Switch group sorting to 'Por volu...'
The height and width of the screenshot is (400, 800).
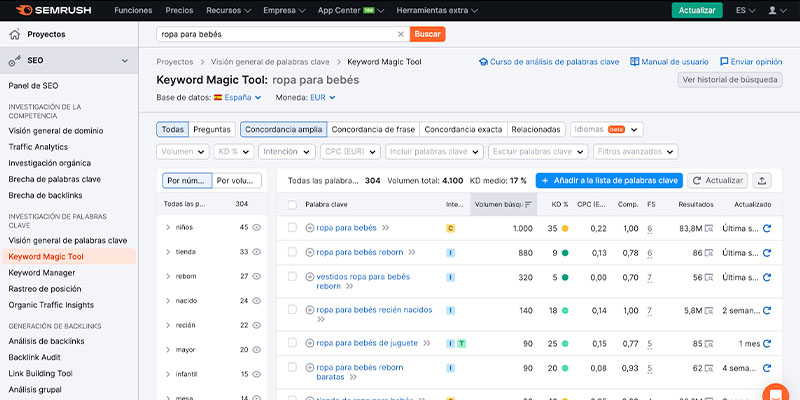pyautogui.click(x=236, y=181)
